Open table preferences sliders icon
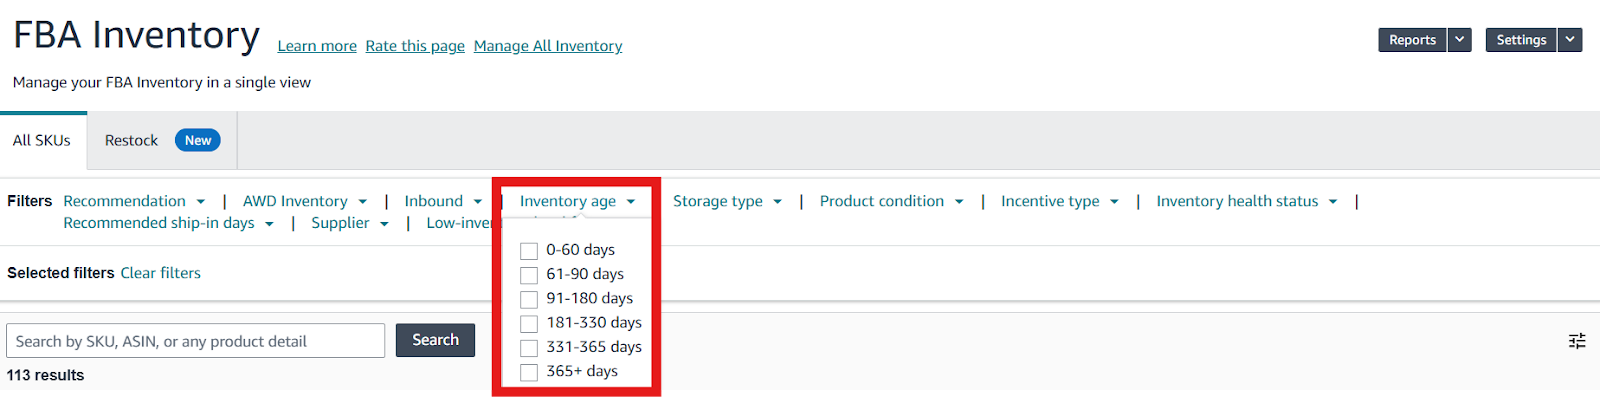This screenshot has width=1600, height=397. tap(1577, 341)
